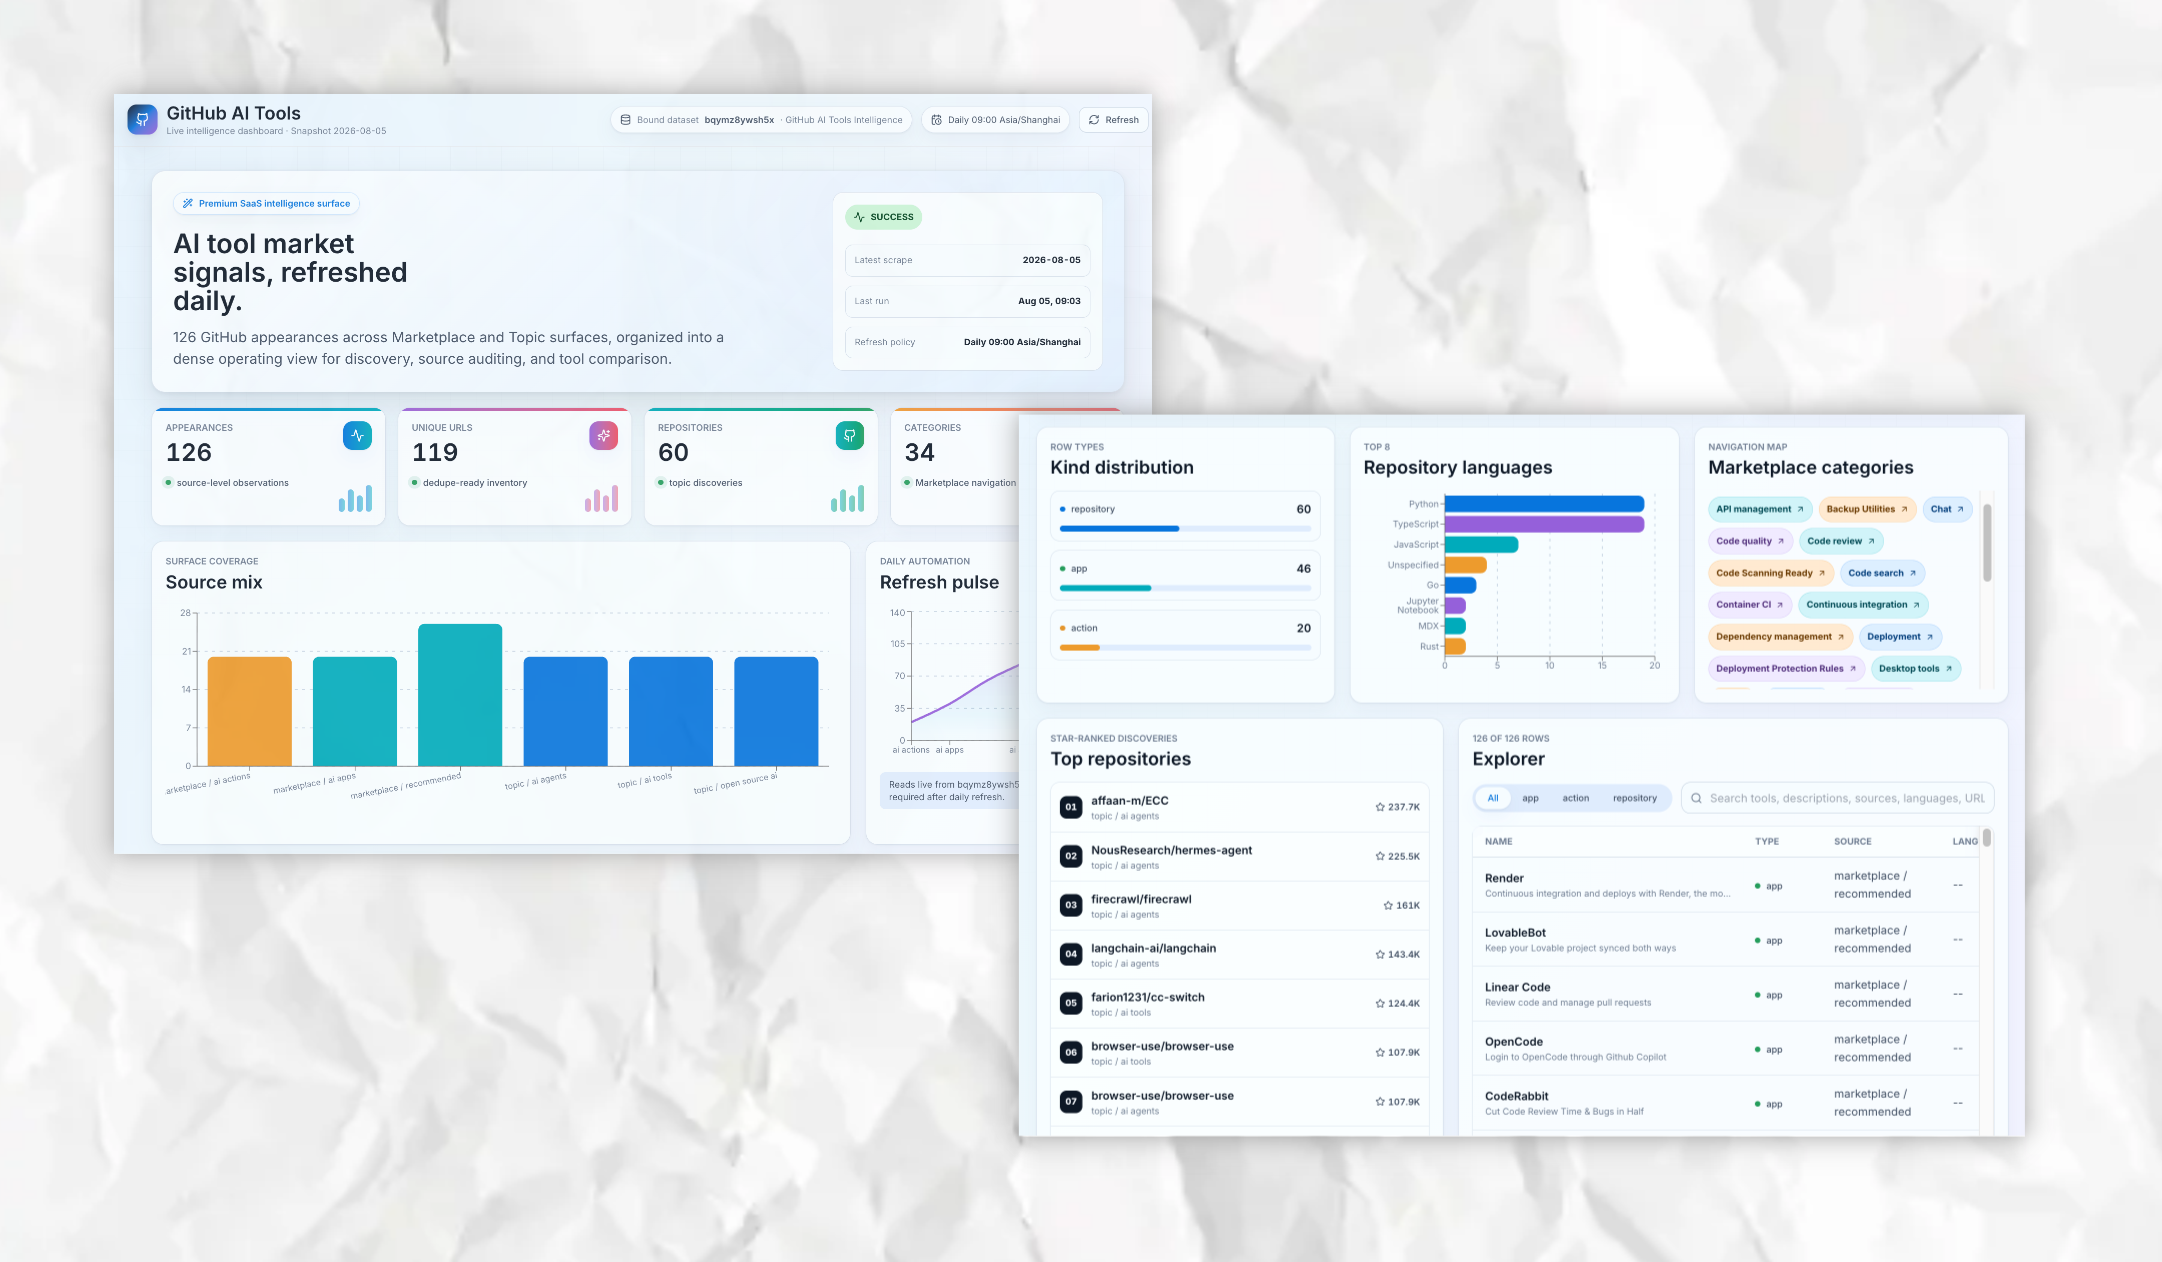Open the Backup Utilities category chip
The height and width of the screenshot is (1262, 2162).
pyautogui.click(x=1867, y=509)
